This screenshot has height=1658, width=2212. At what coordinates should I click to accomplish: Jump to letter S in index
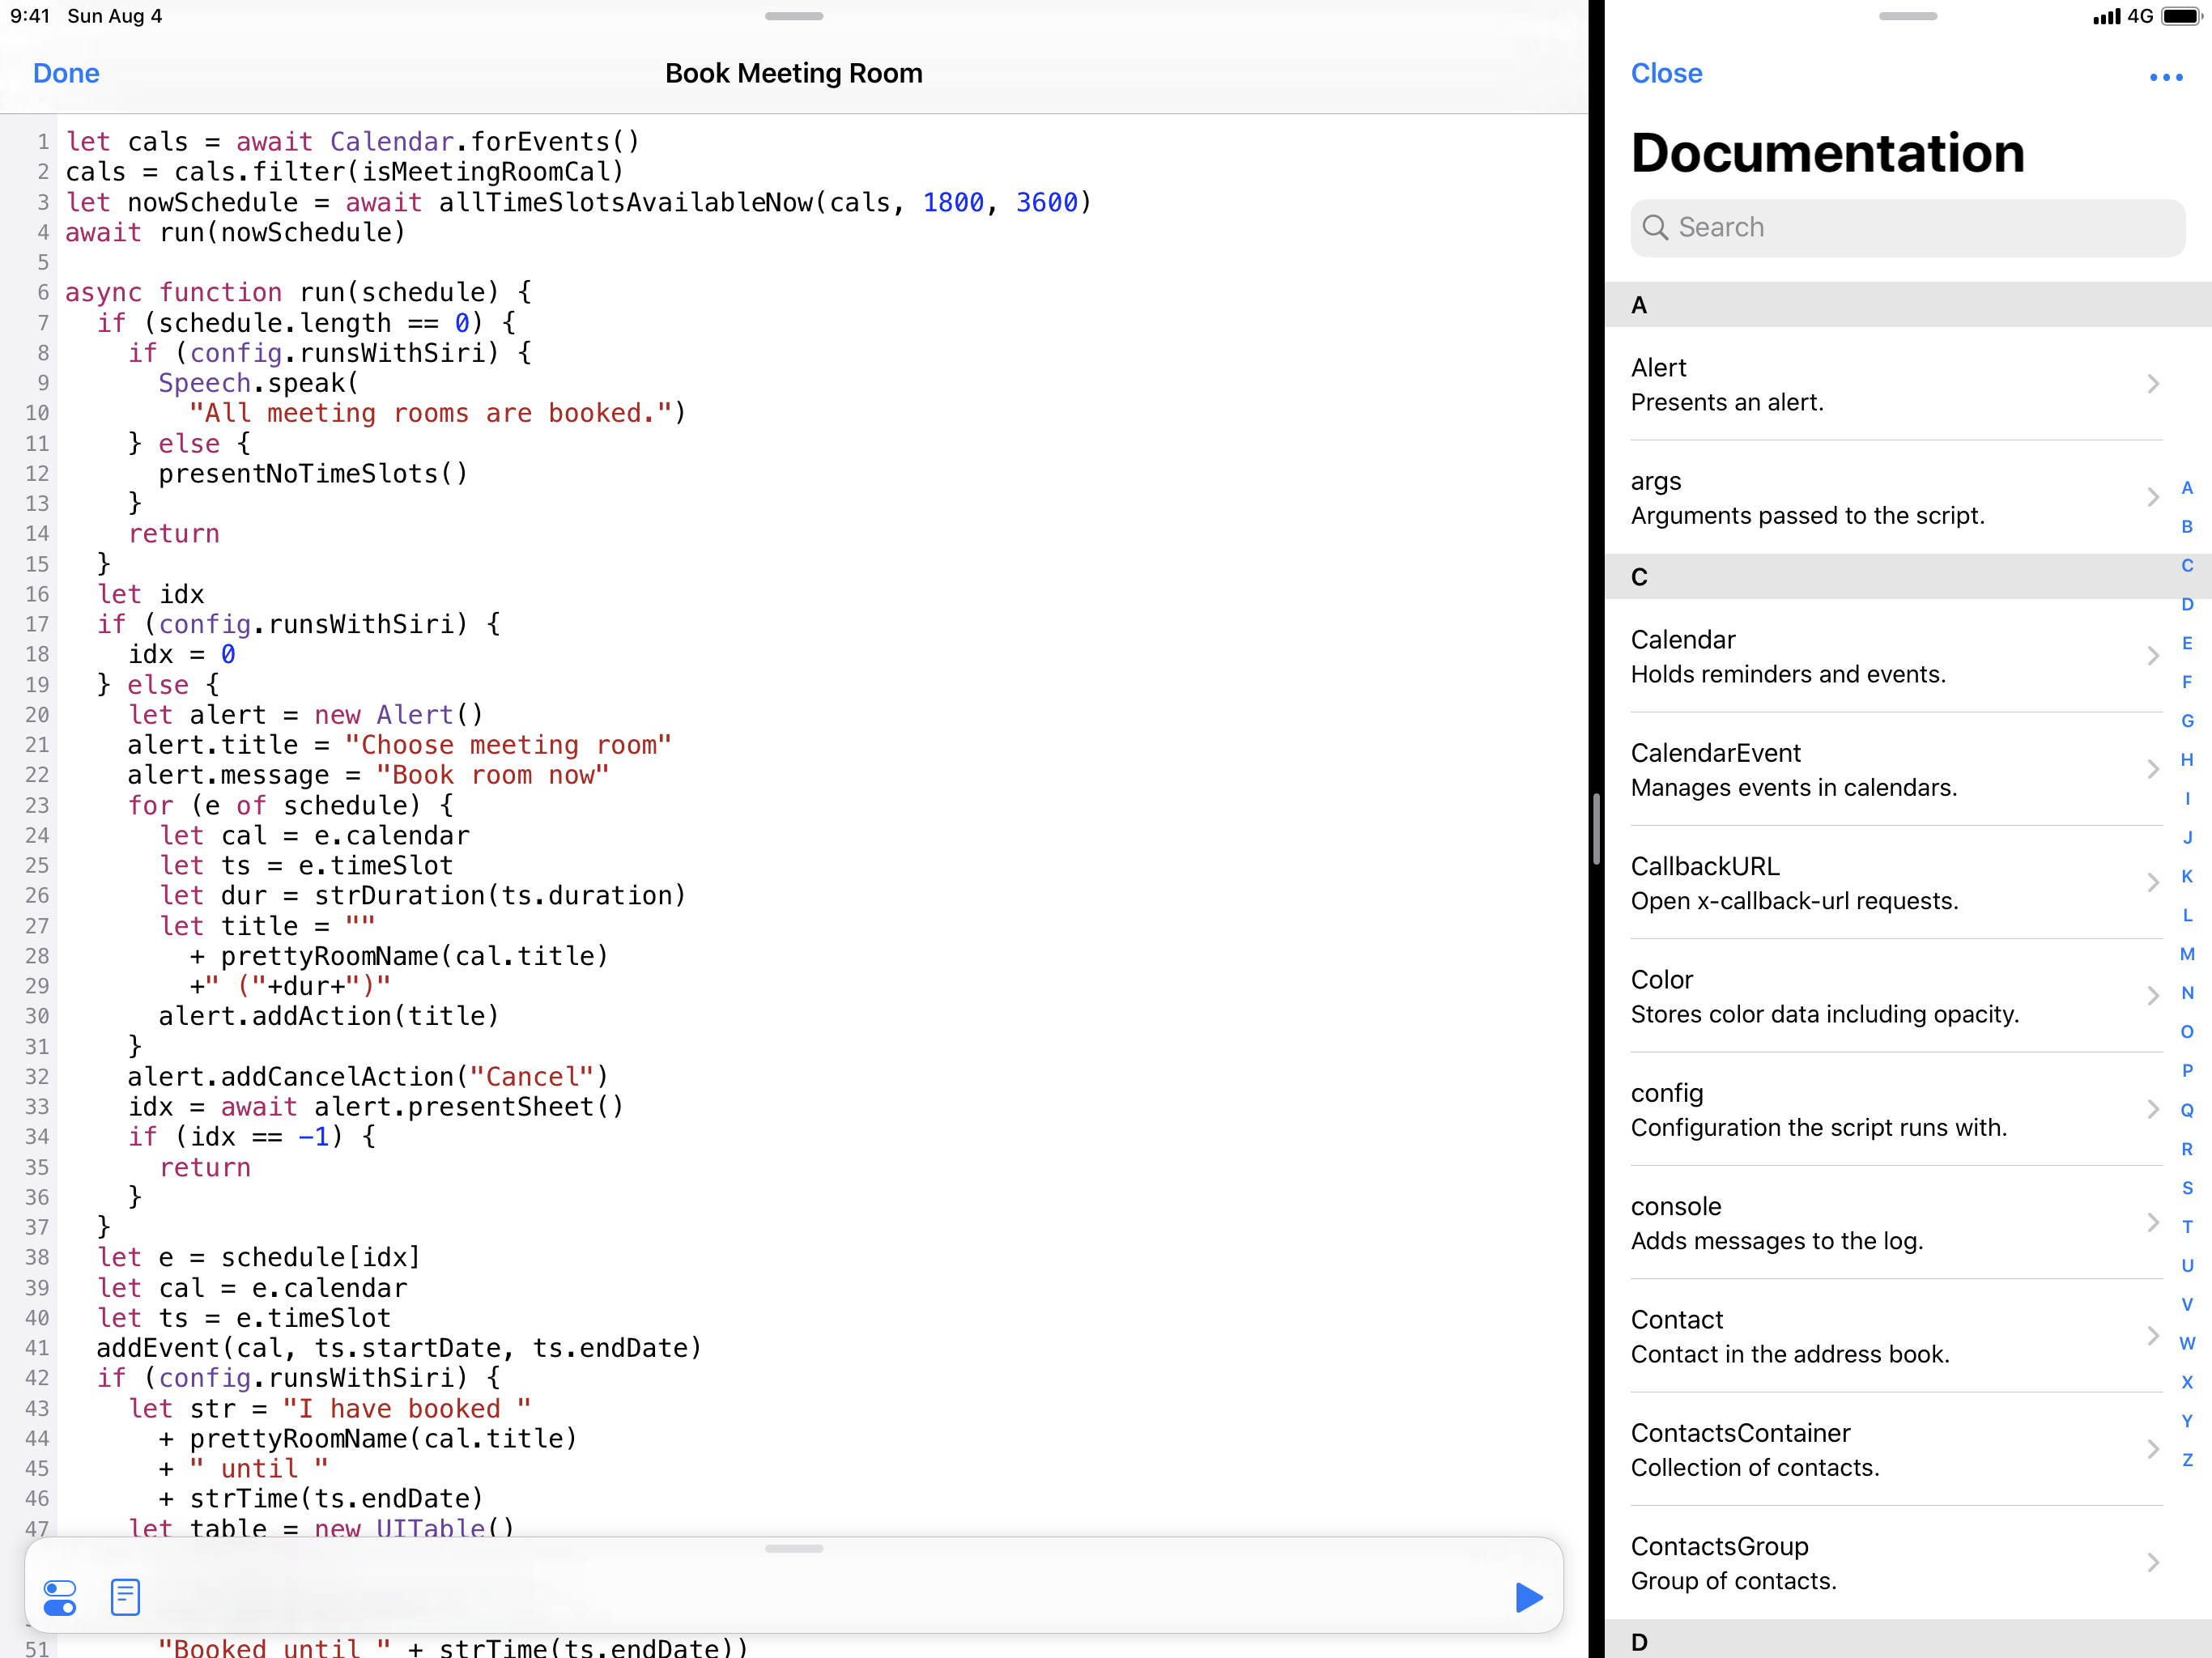click(2187, 1188)
